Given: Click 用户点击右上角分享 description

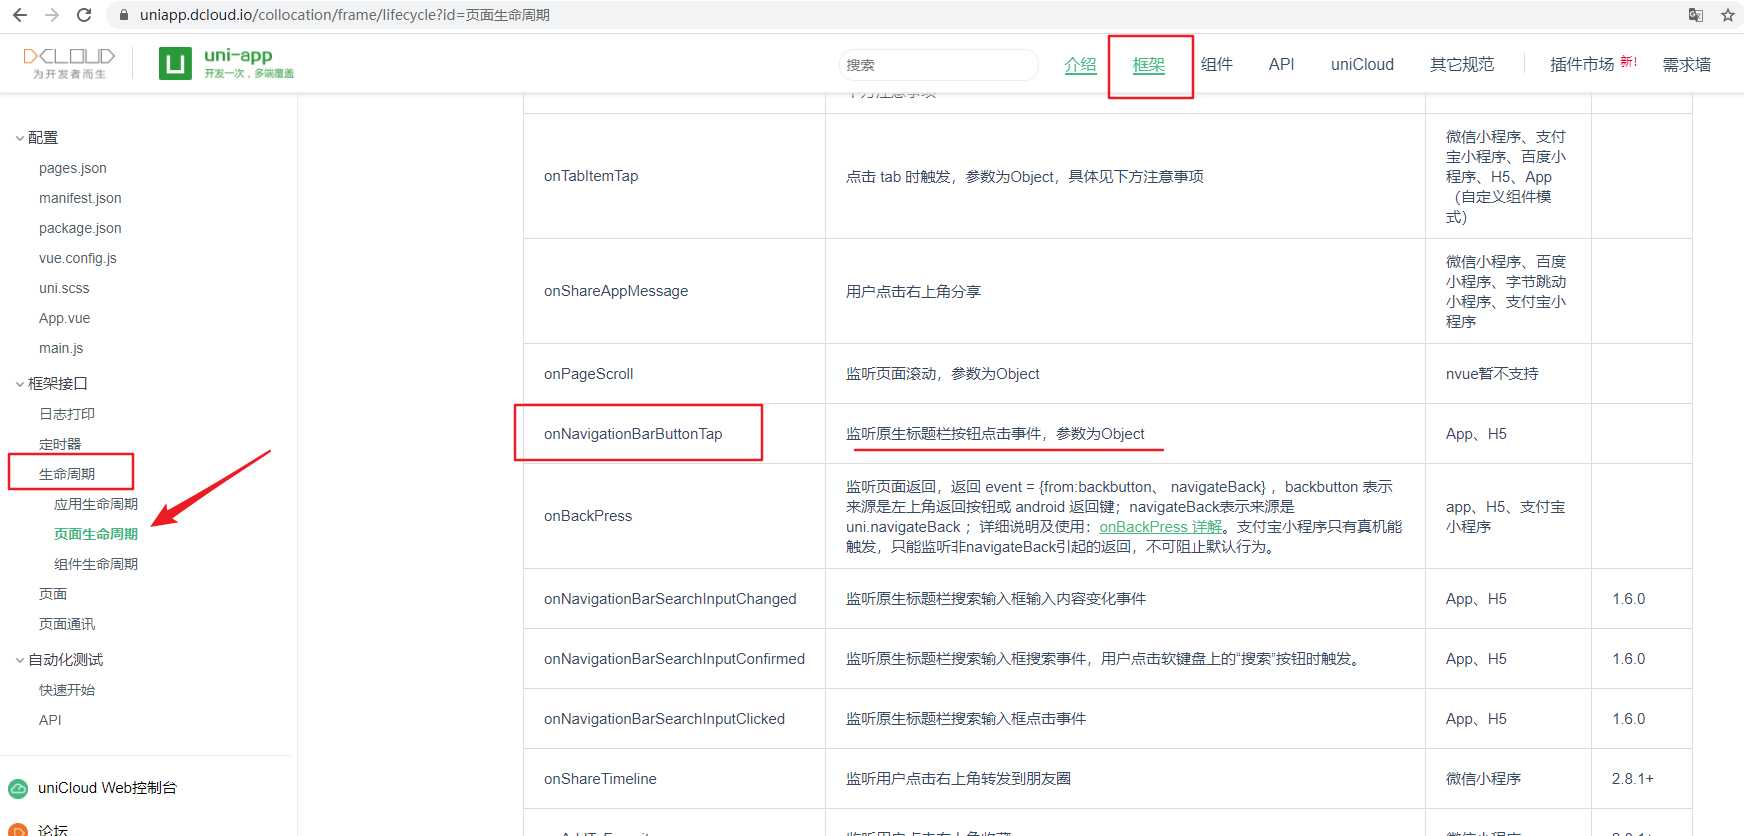Looking at the screenshot, I should [x=913, y=291].
